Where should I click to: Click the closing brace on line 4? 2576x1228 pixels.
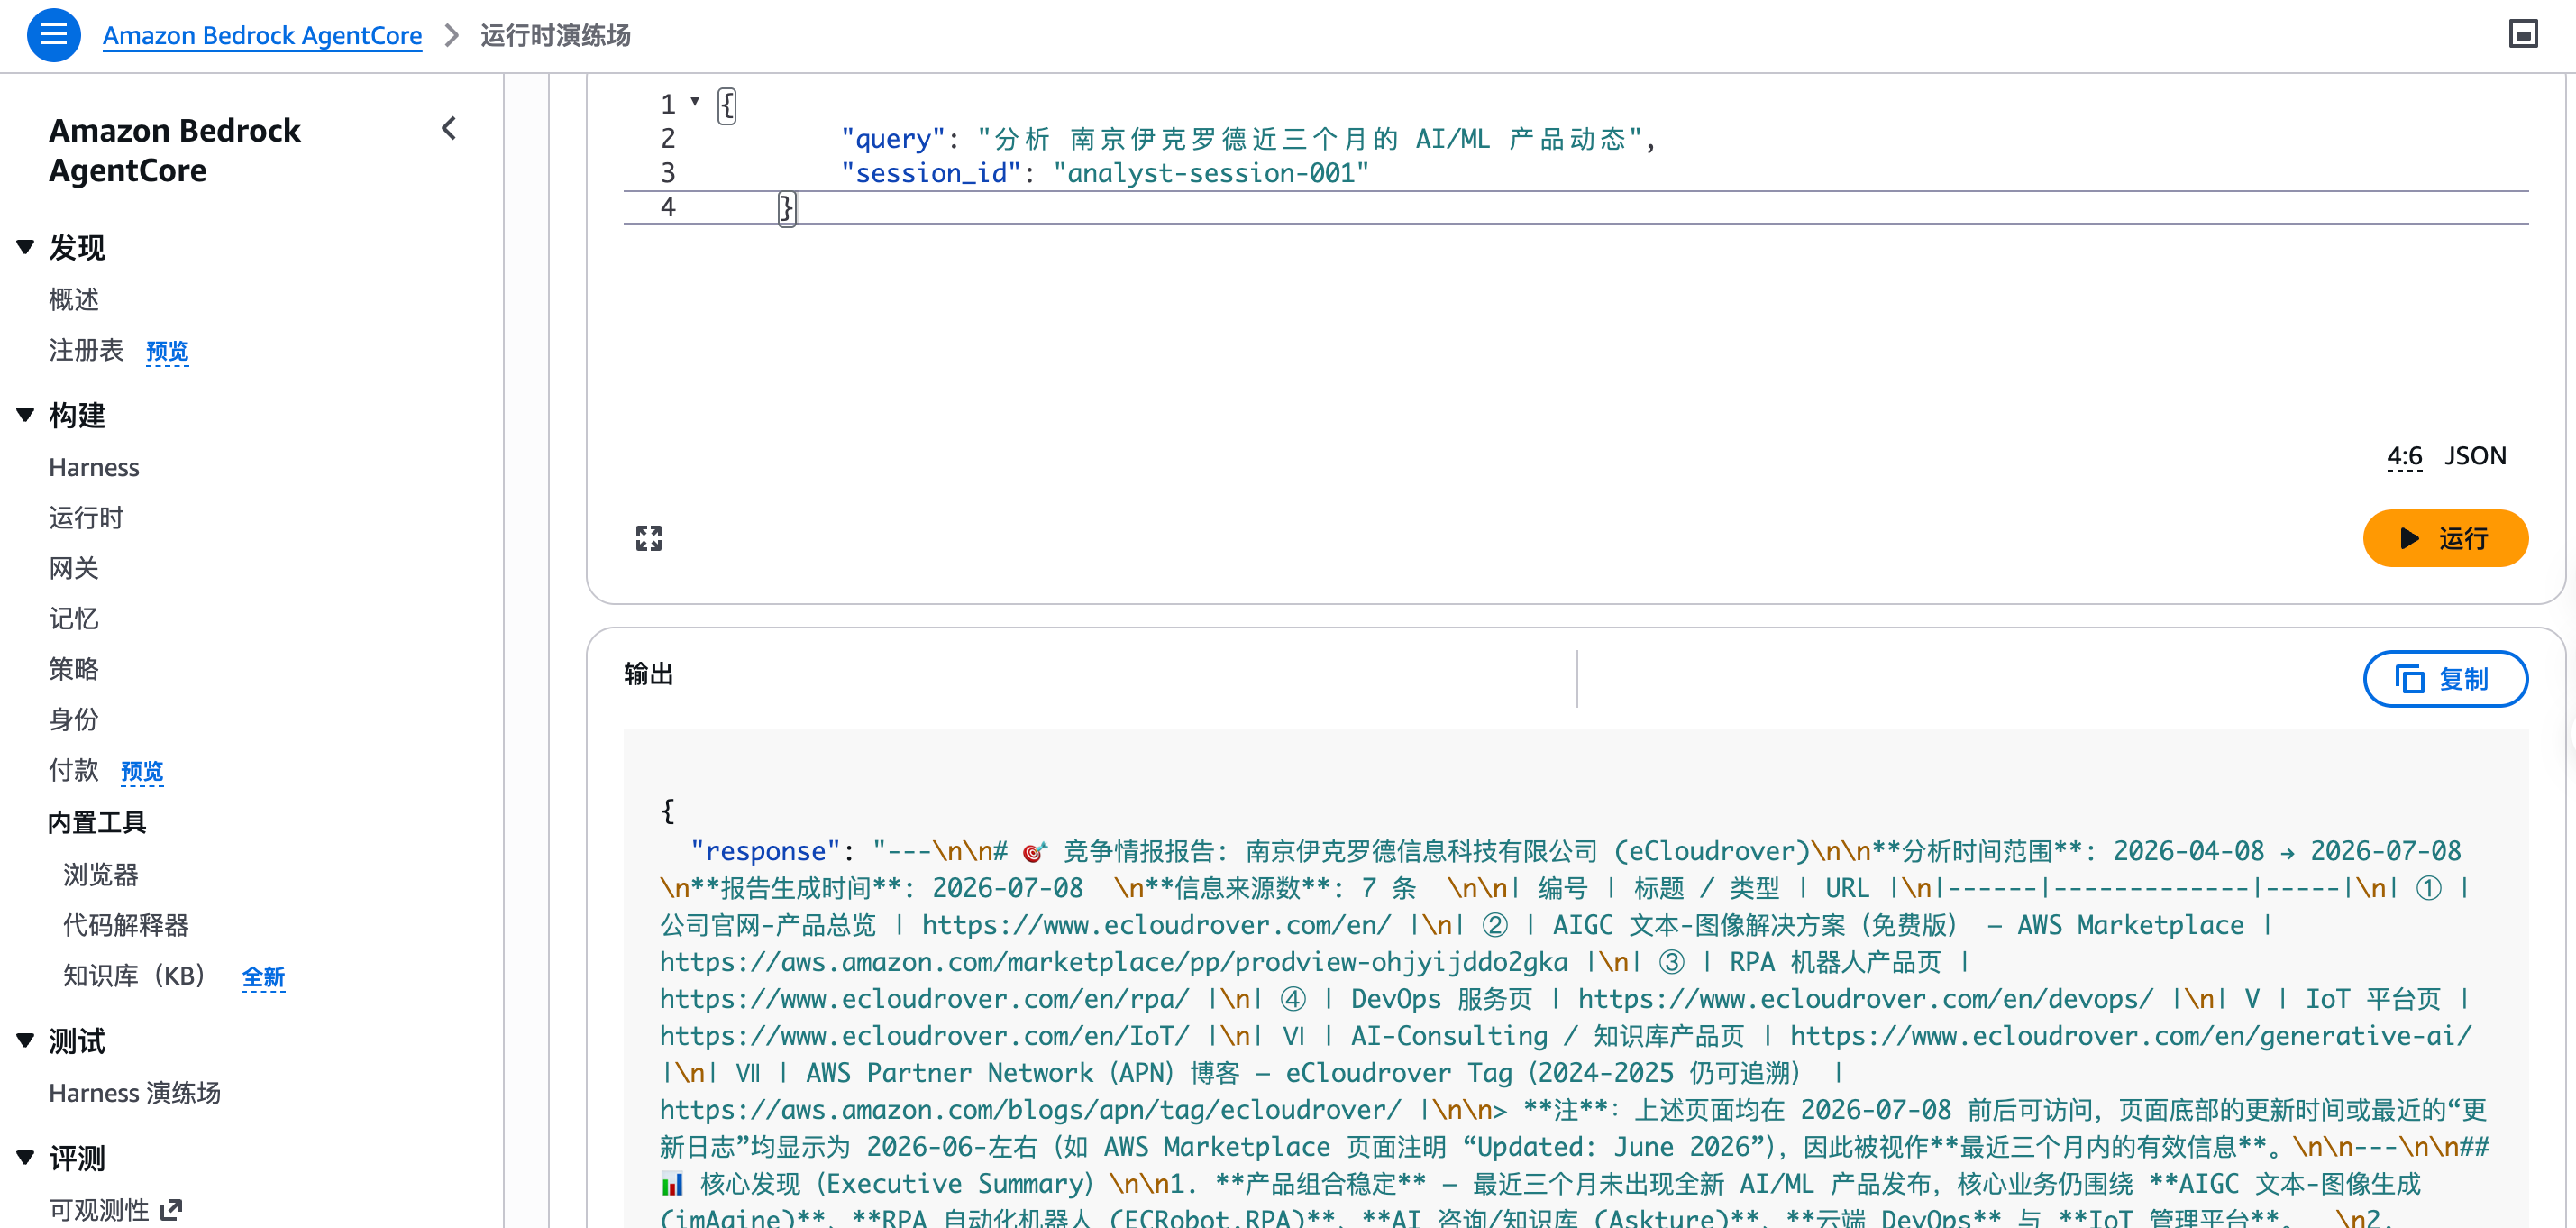(x=787, y=207)
